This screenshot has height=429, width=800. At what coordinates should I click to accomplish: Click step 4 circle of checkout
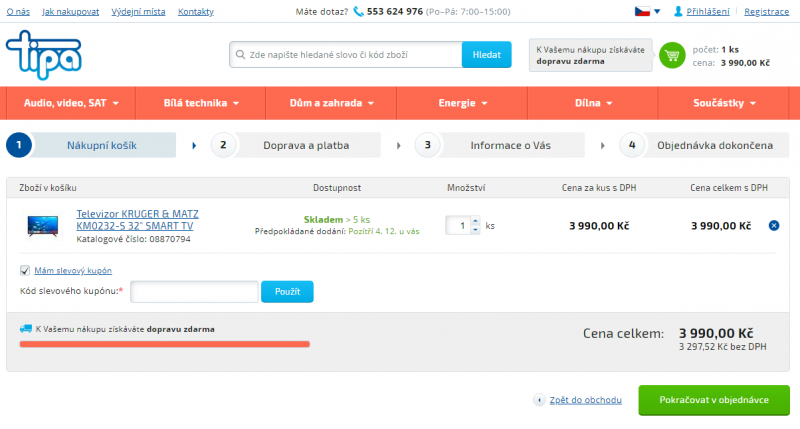632,145
